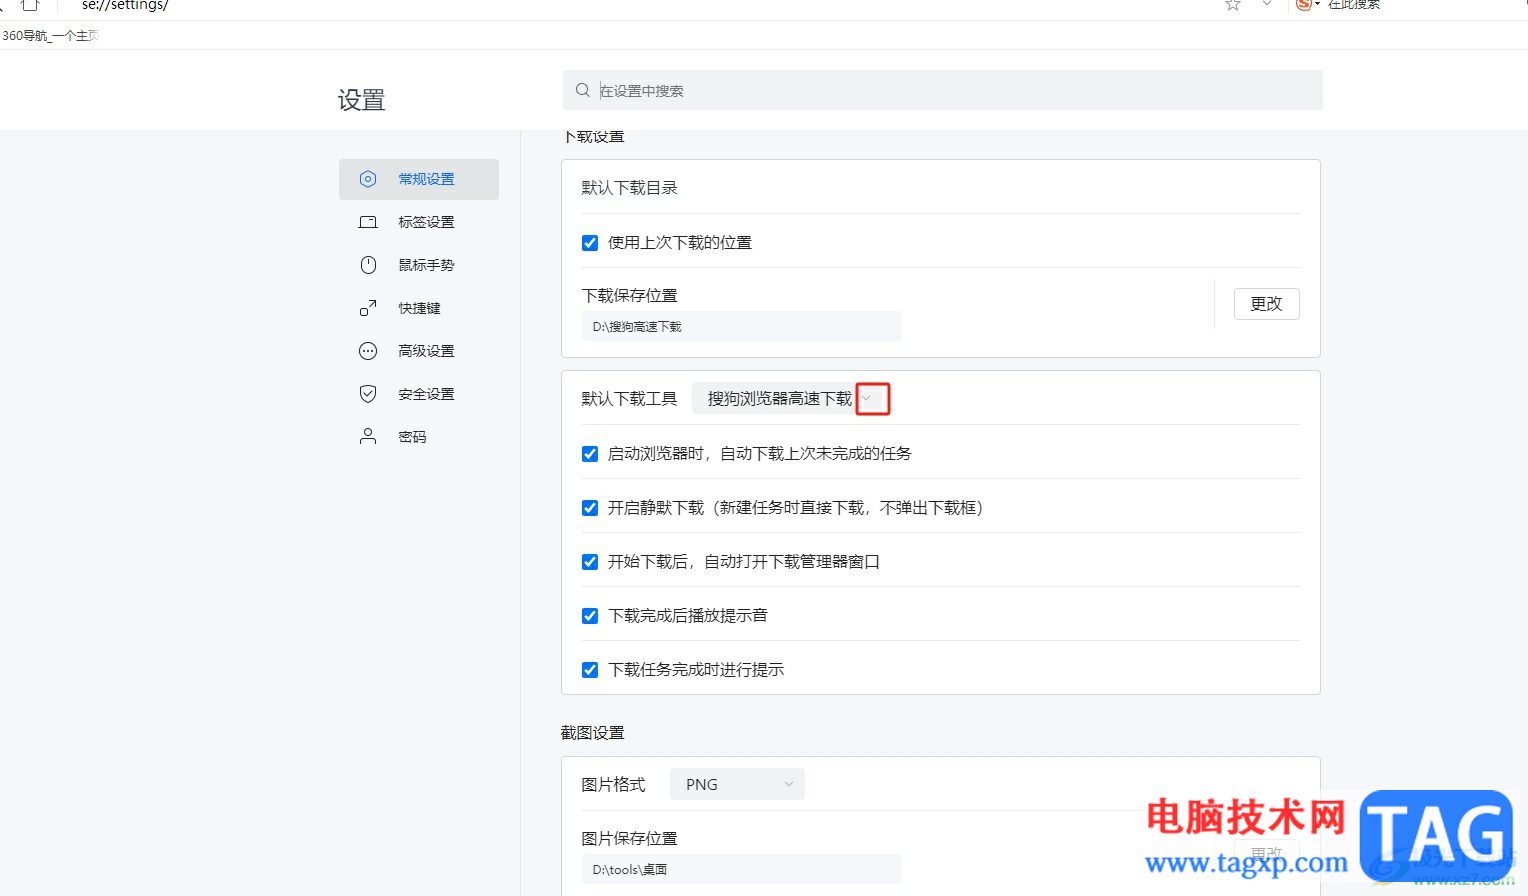Open 常规设置 menu item
This screenshot has height=896, width=1528.
point(419,179)
